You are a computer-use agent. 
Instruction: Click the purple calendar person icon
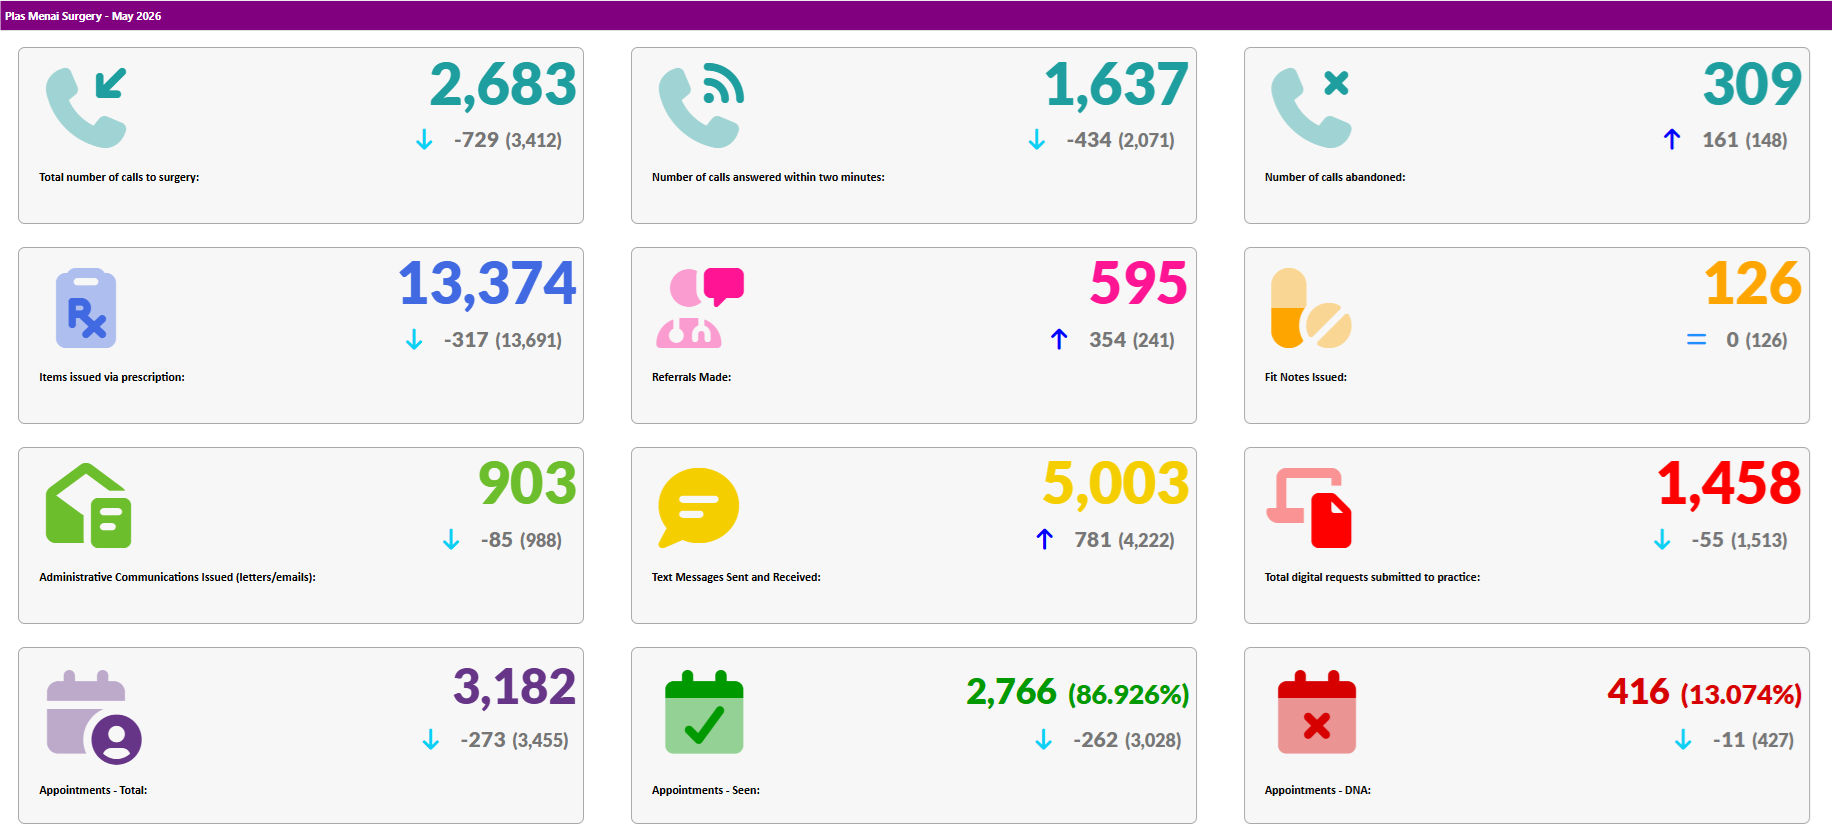pyautogui.click(x=94, y=717)
